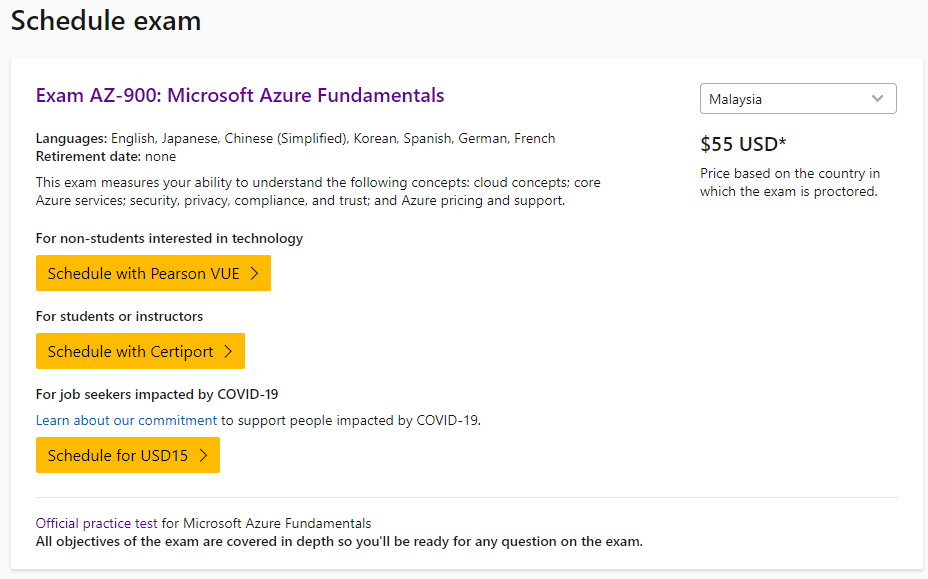Open the Exam AZ-900 Microsoft Azure Fundamentals title link
This screenshot has width=928, height=579.
(x=240, y=95)
